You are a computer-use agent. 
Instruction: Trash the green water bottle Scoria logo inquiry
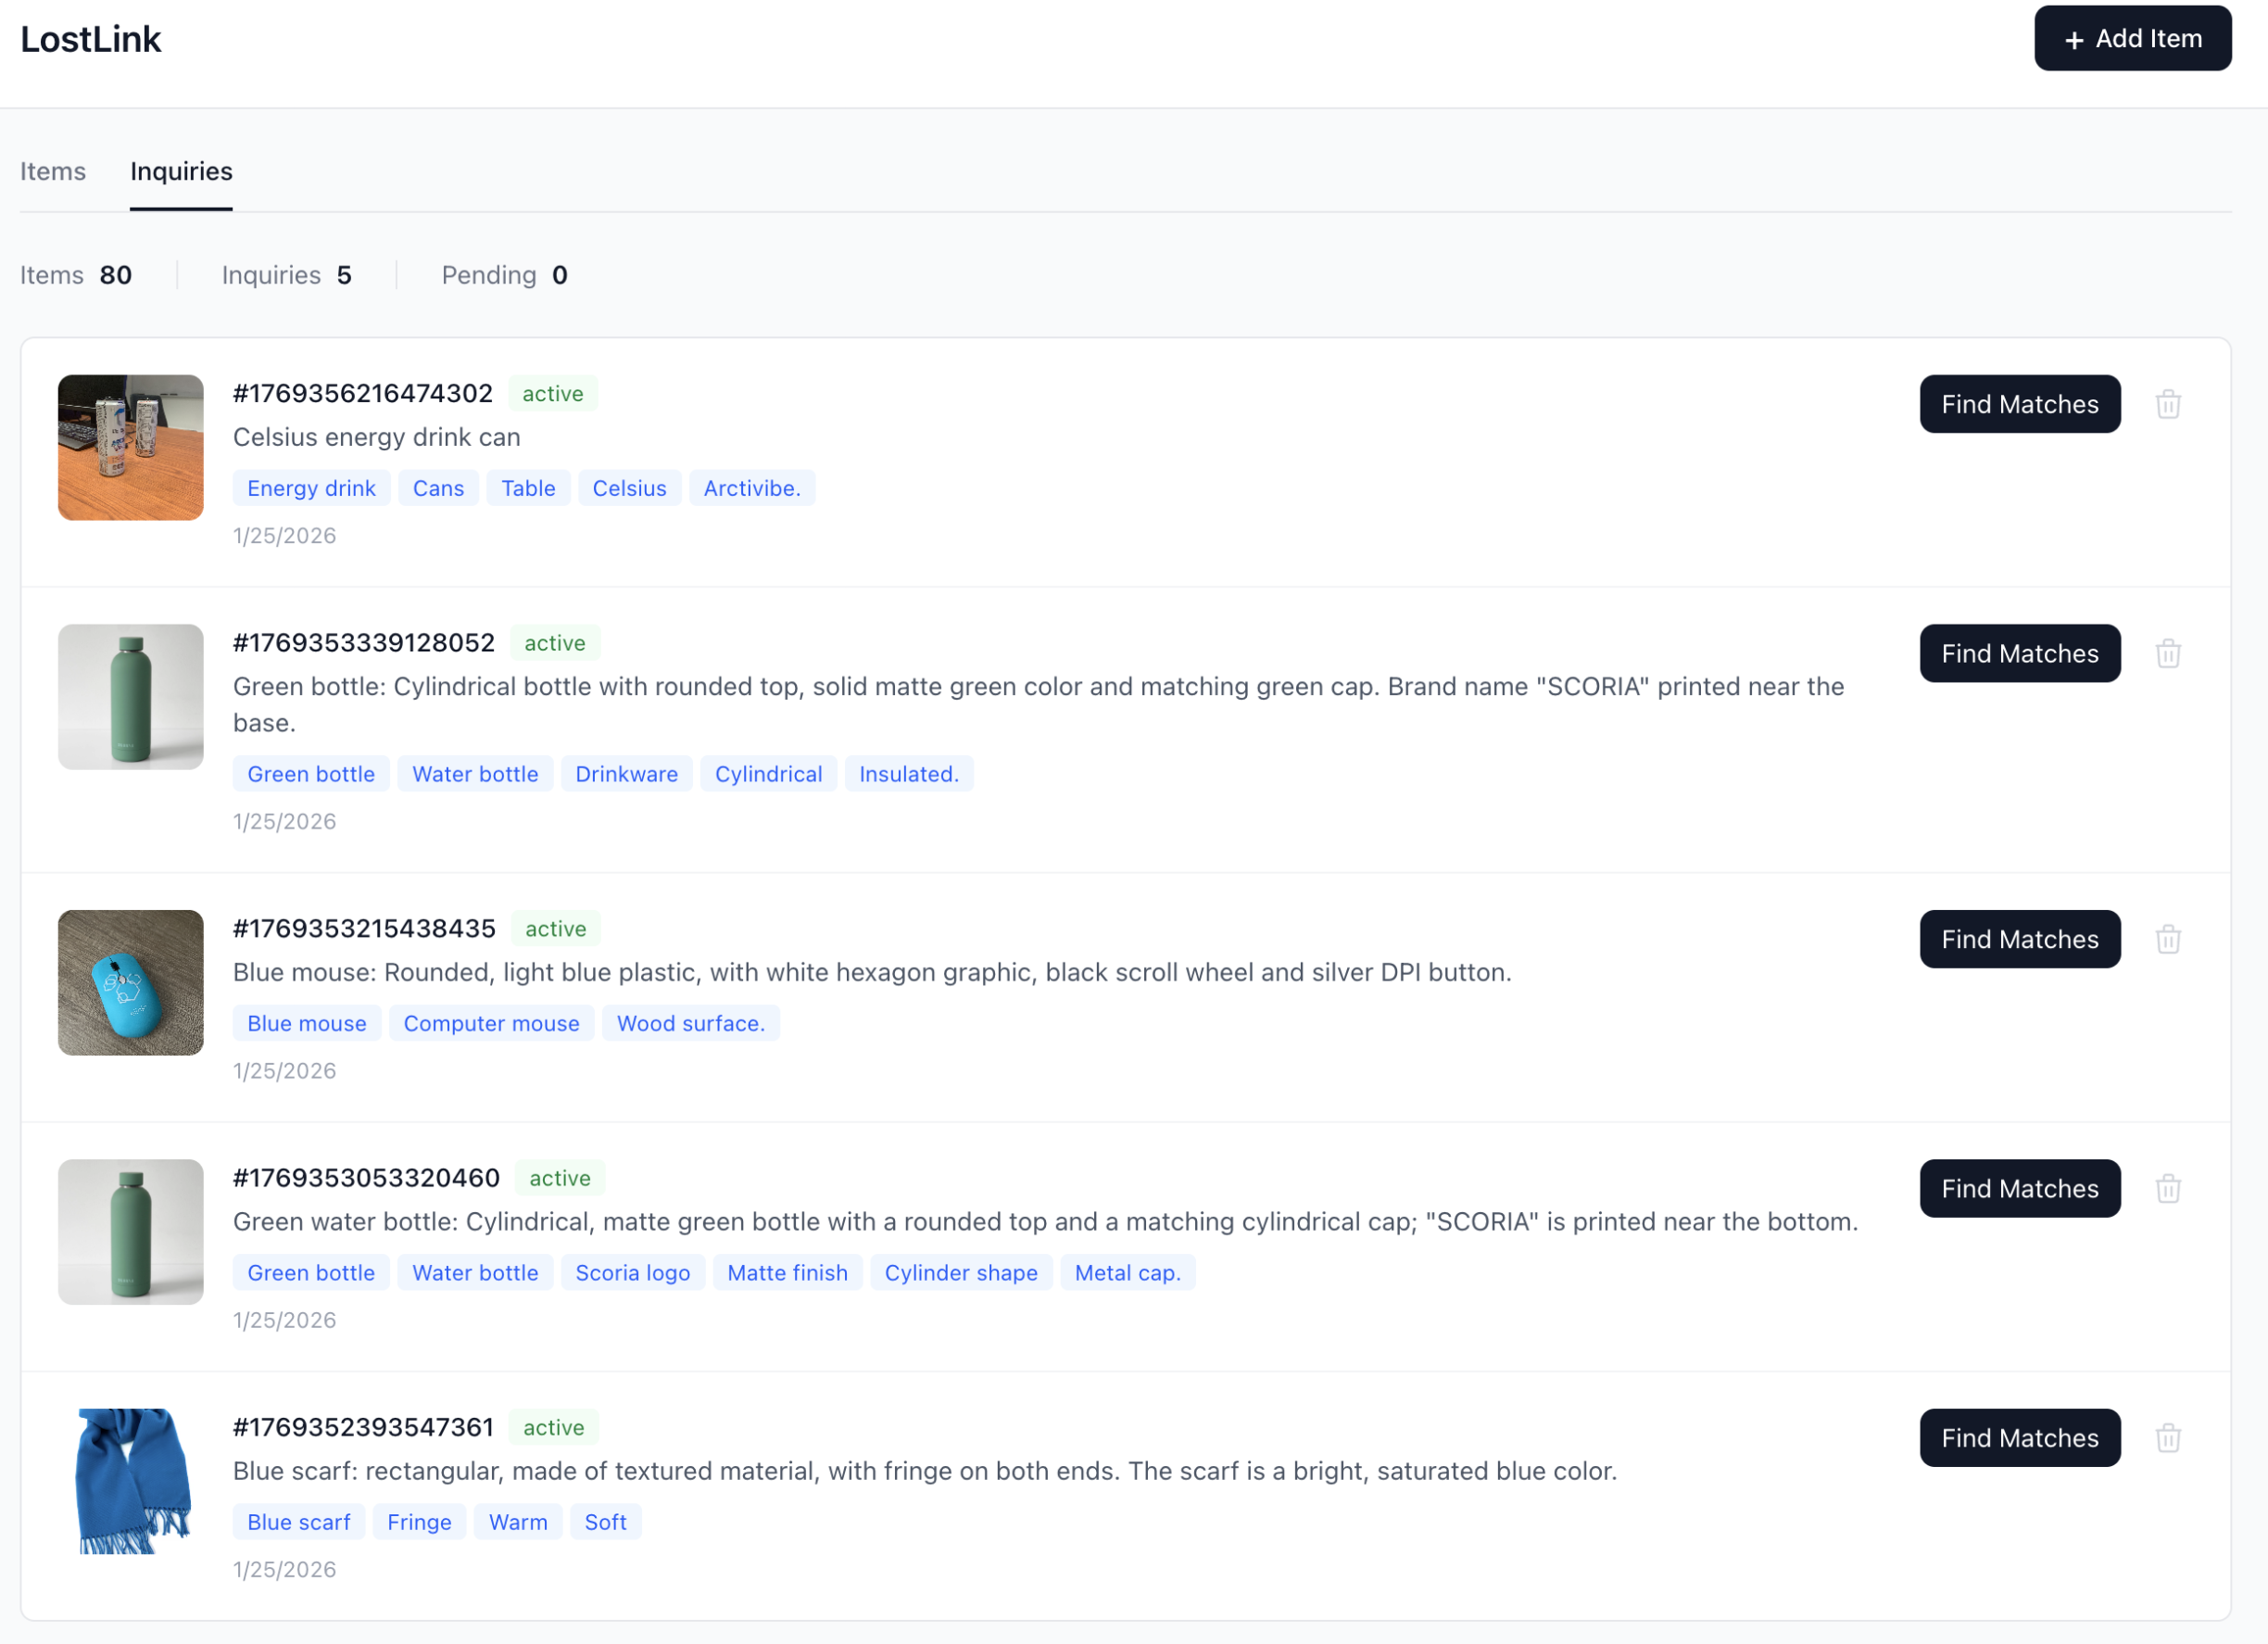pyautogui.click(x=2167, y=1188)
